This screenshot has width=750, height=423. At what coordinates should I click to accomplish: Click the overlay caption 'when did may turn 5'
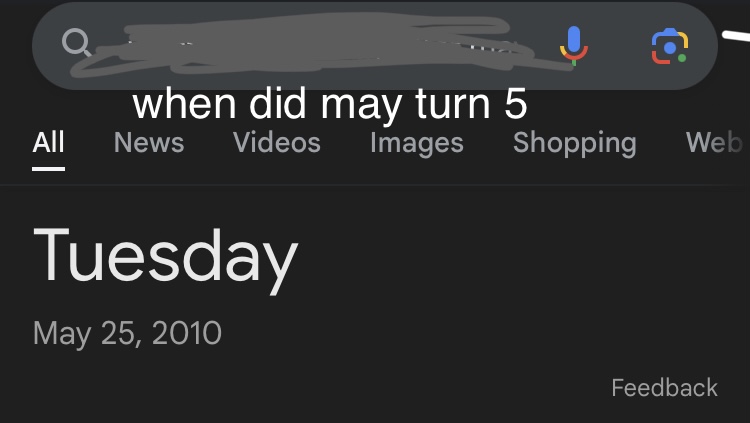[x=330, y=104]
